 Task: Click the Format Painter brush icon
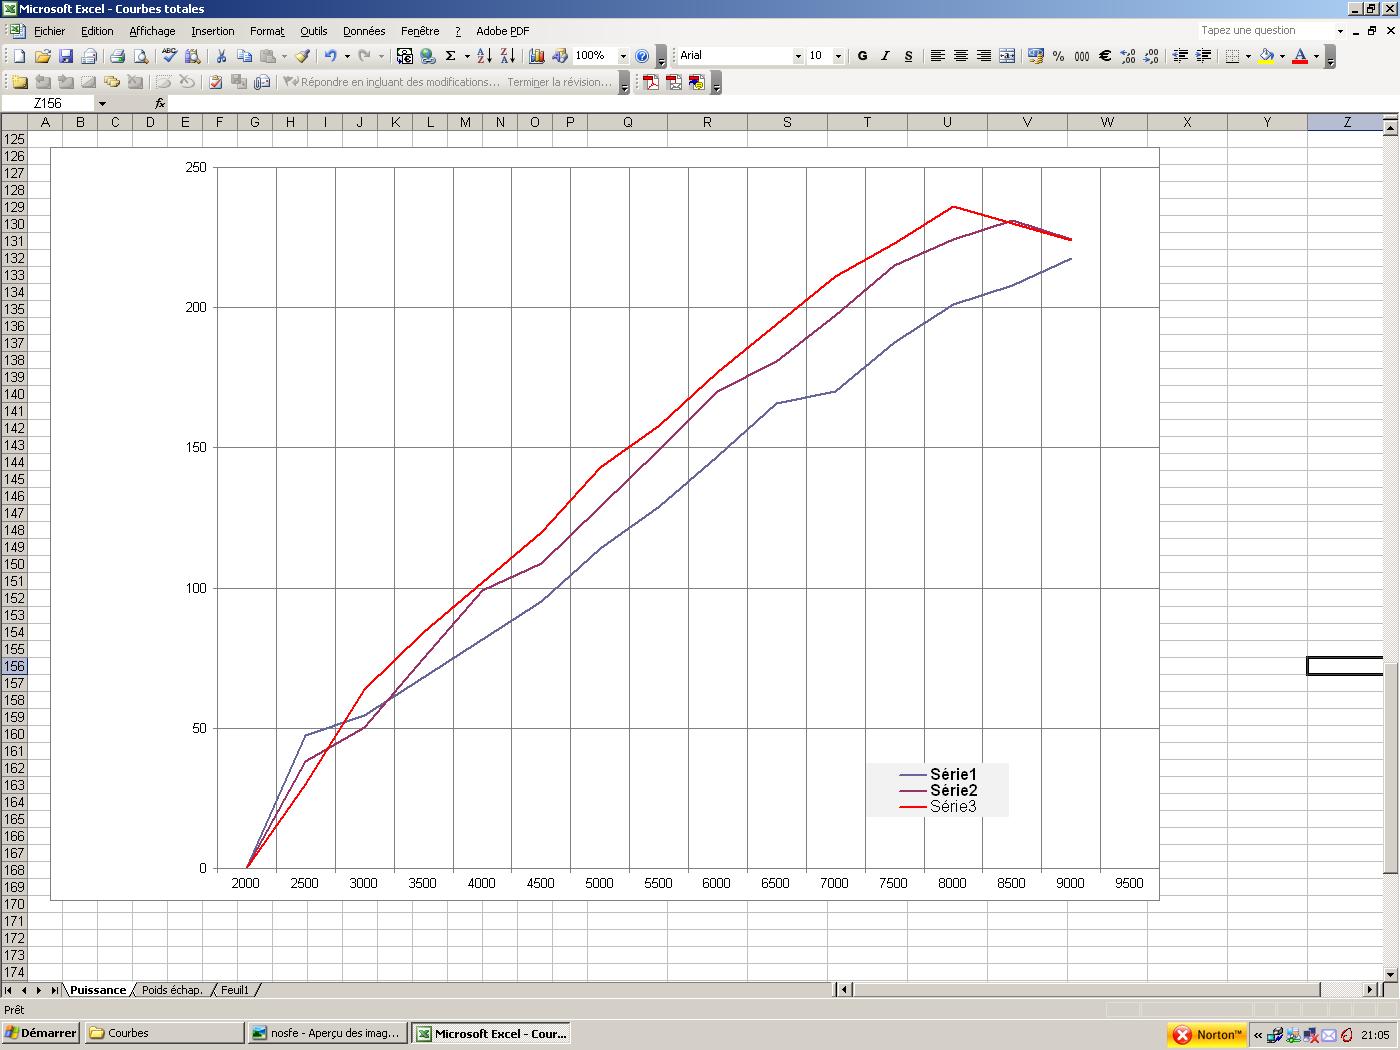(302, 56)
